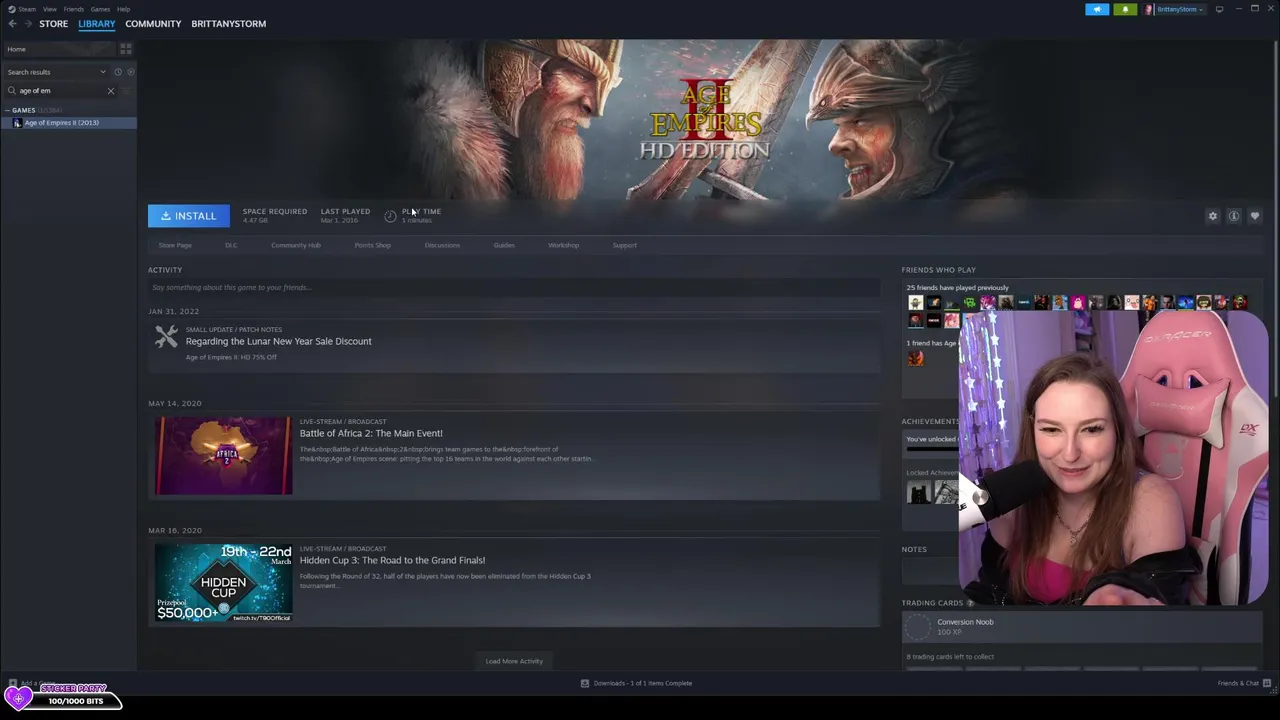This screenshot has height=720, width=1280.
Task: Click the blue INSTALL button
Action: 188,216
